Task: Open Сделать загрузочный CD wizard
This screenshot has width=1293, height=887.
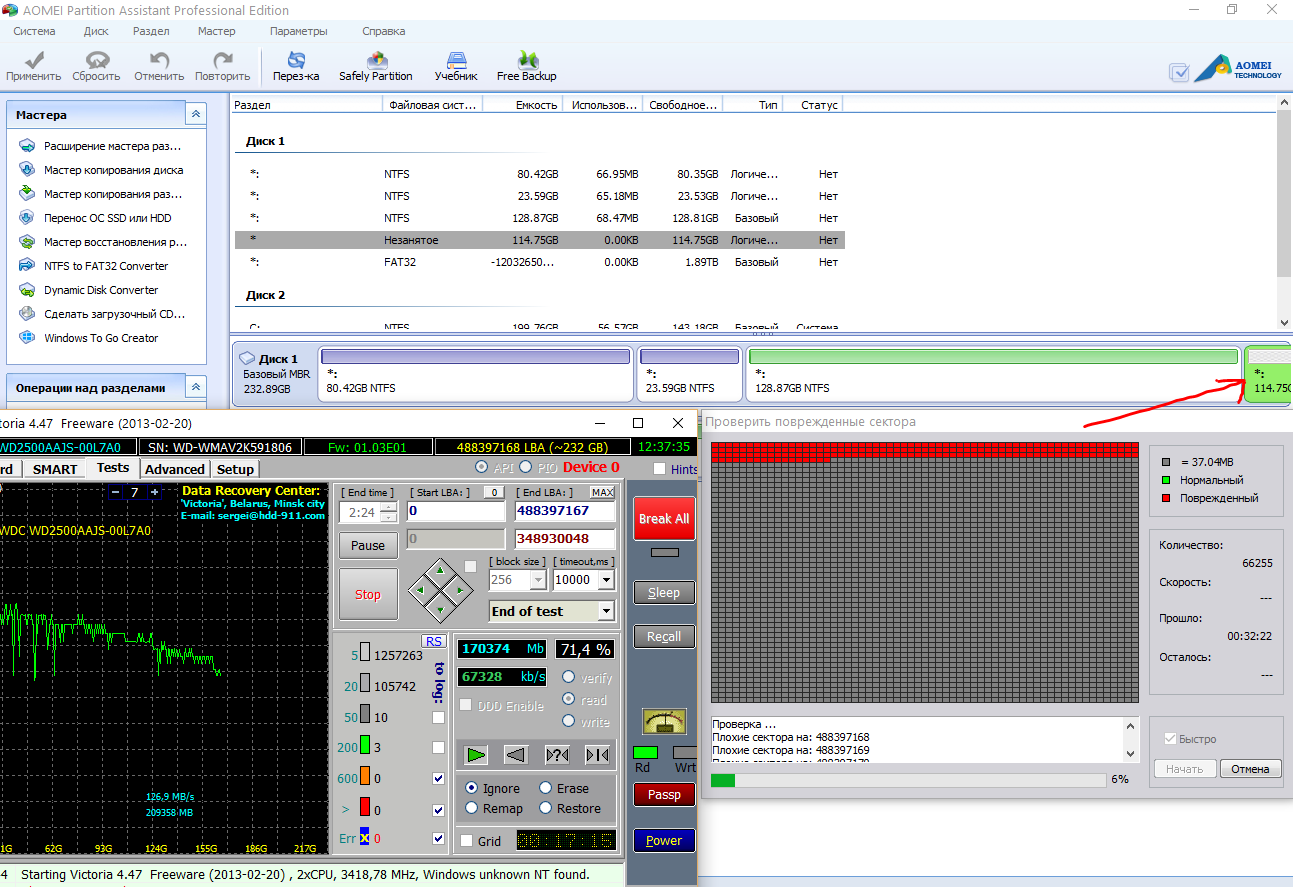Action: pyautogui.click(x=102, y=314)
